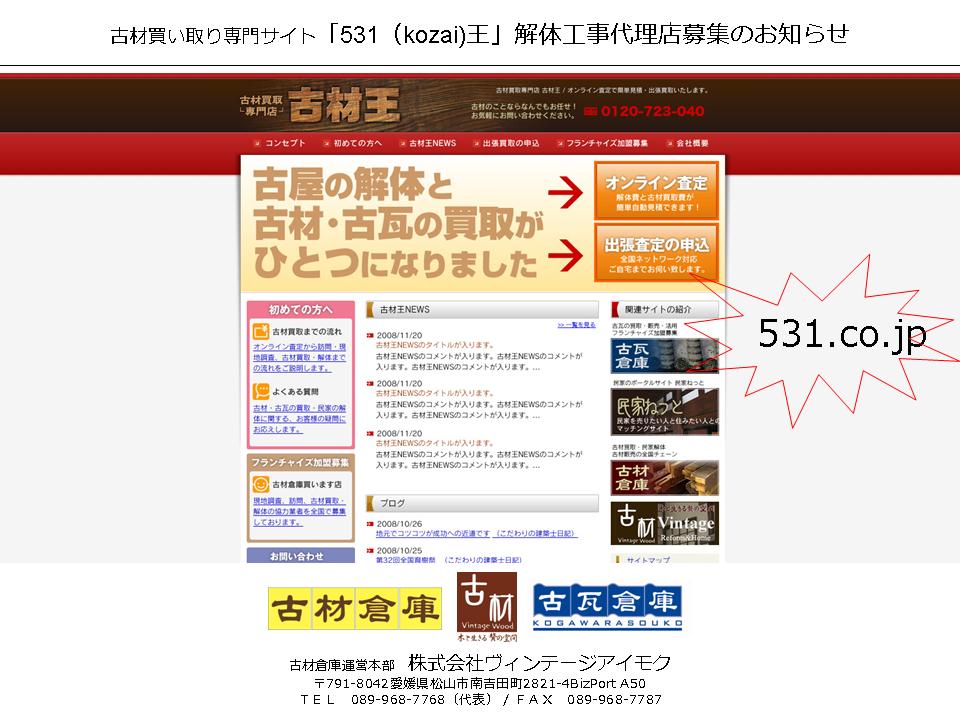Click the オンライン査定 orange button

click(656, 191)
